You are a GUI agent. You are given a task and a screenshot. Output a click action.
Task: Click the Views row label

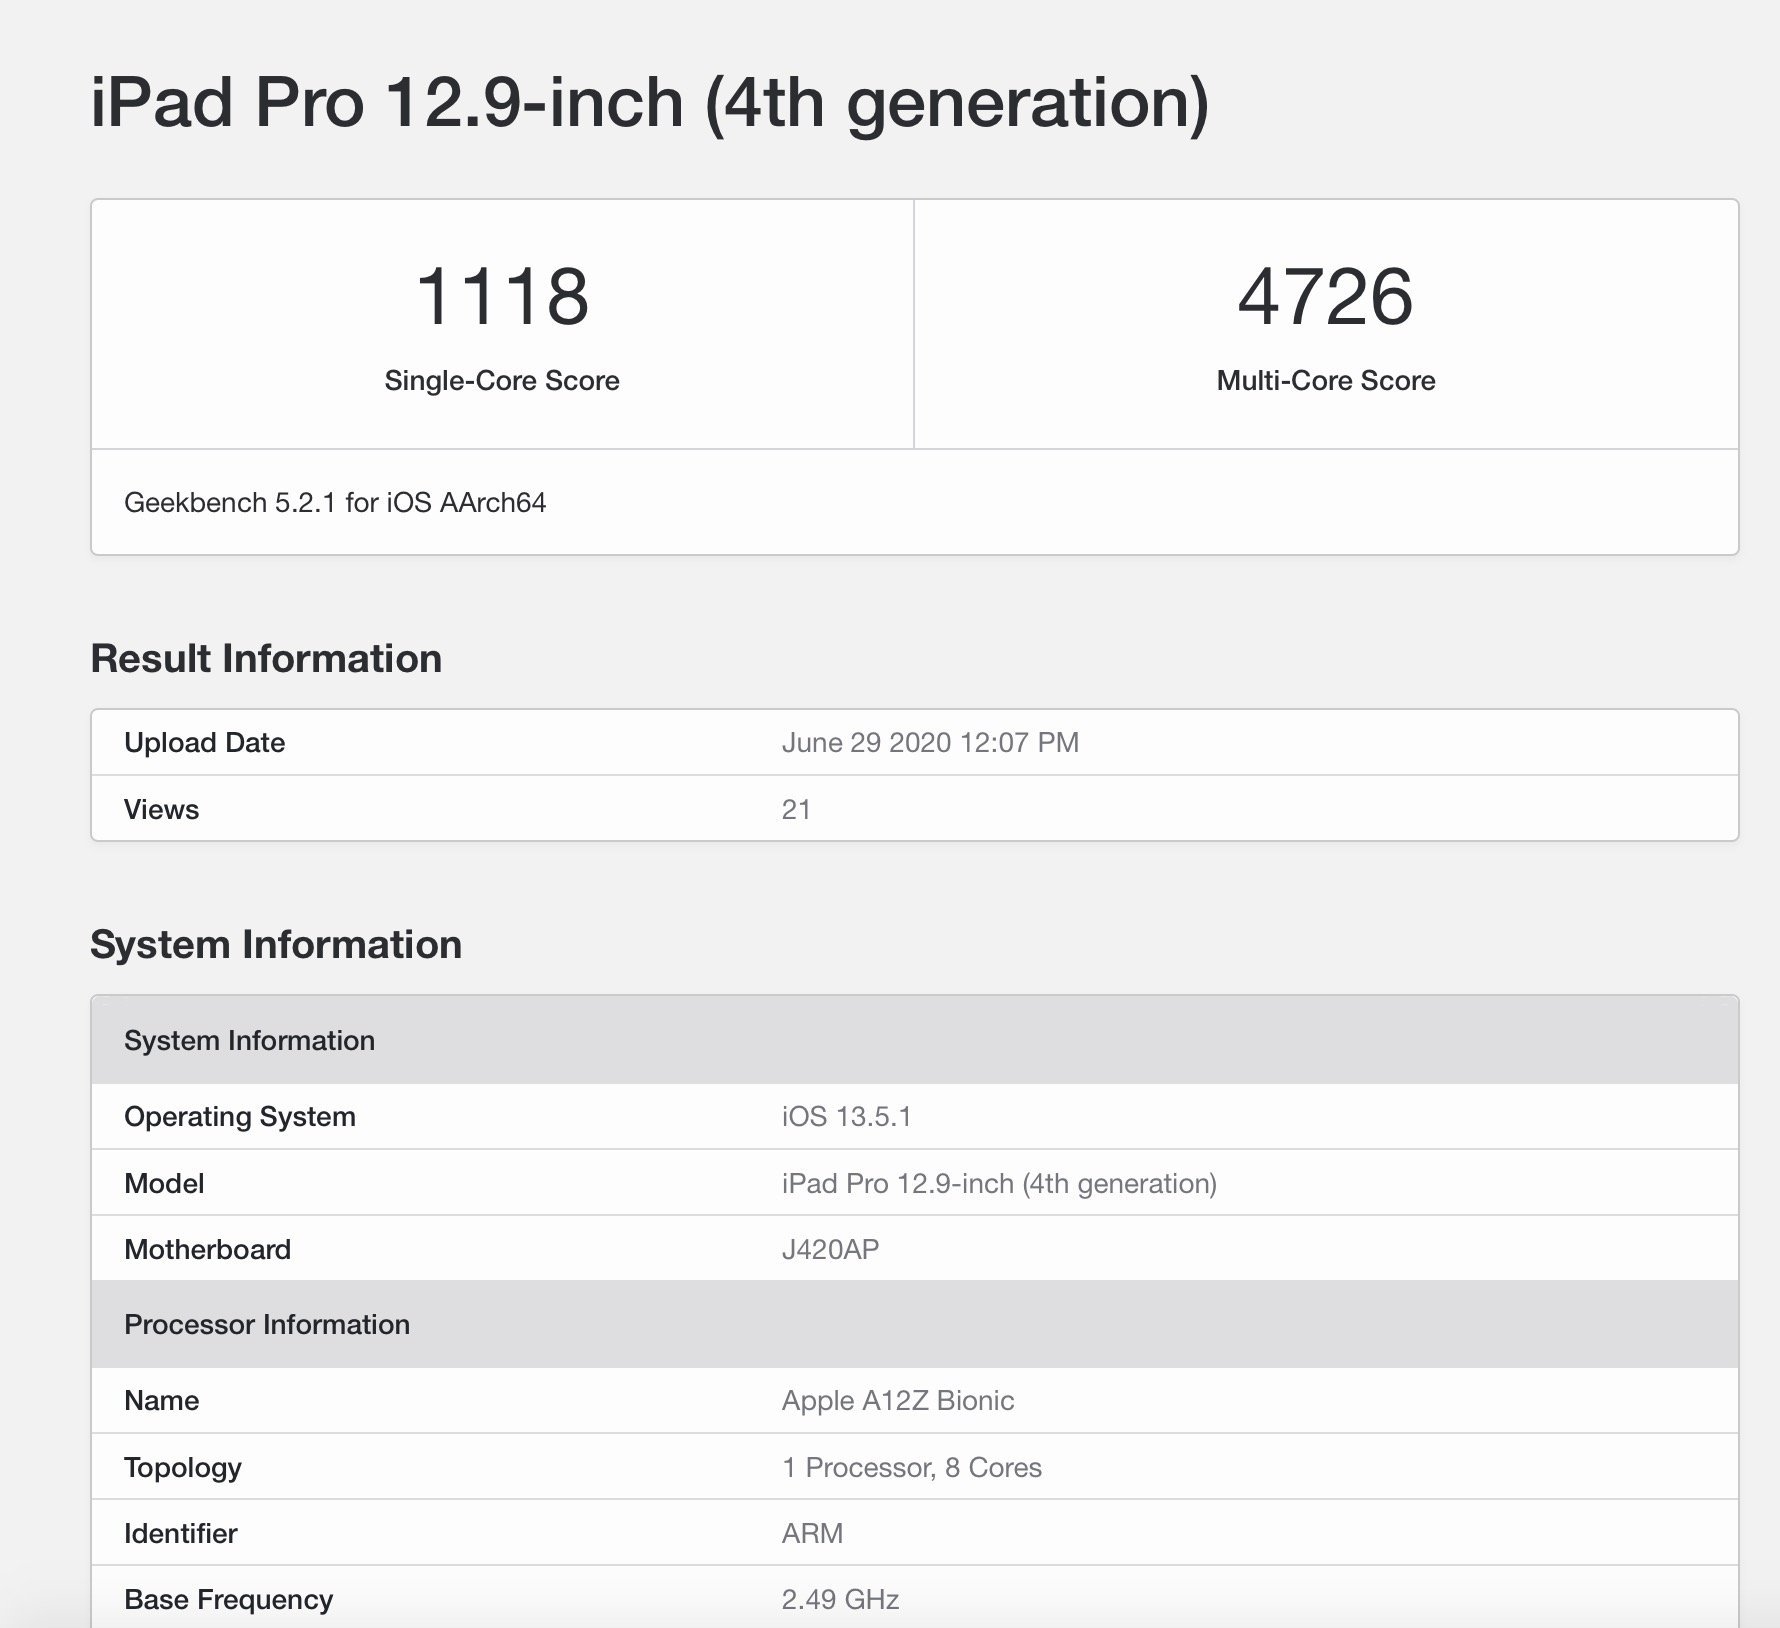tap(161, 810)
